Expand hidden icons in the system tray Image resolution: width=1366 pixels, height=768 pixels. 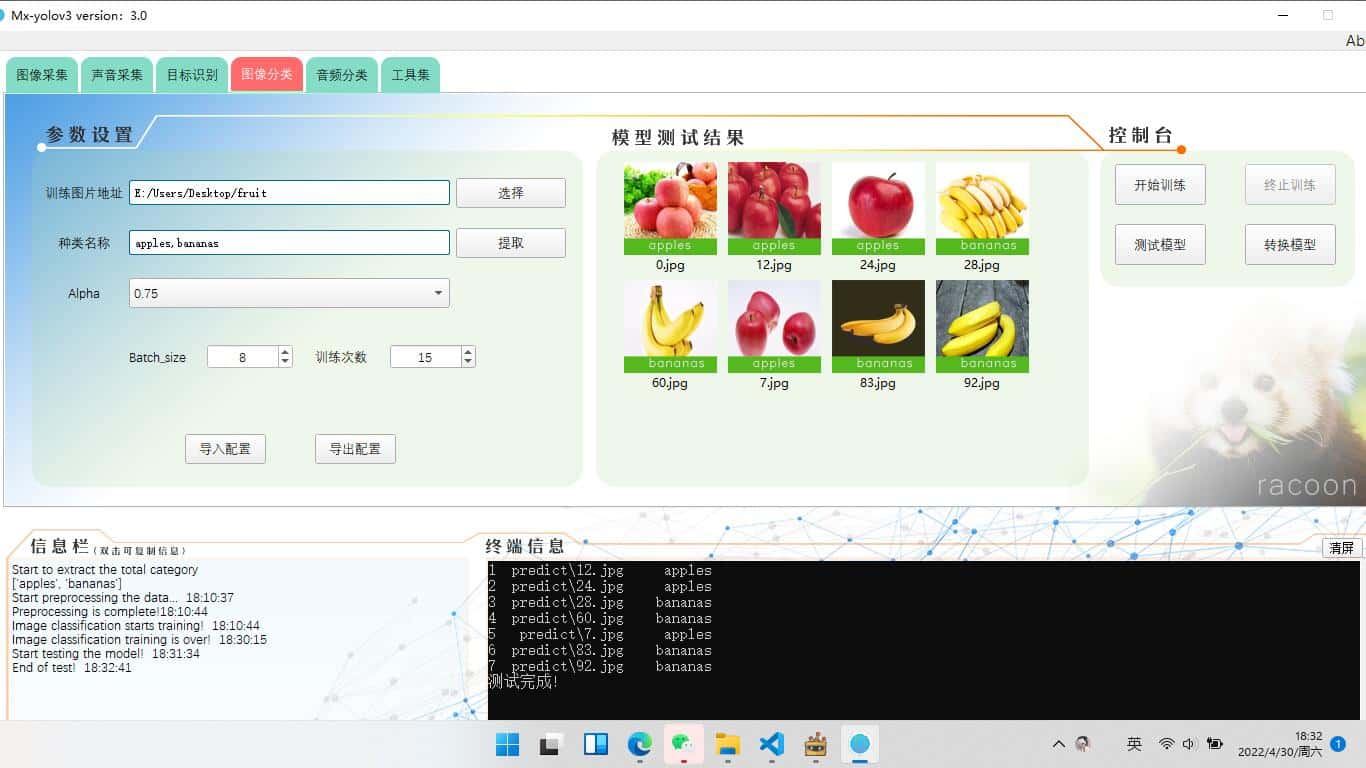pyautogui.click(x=1057, y=744)
